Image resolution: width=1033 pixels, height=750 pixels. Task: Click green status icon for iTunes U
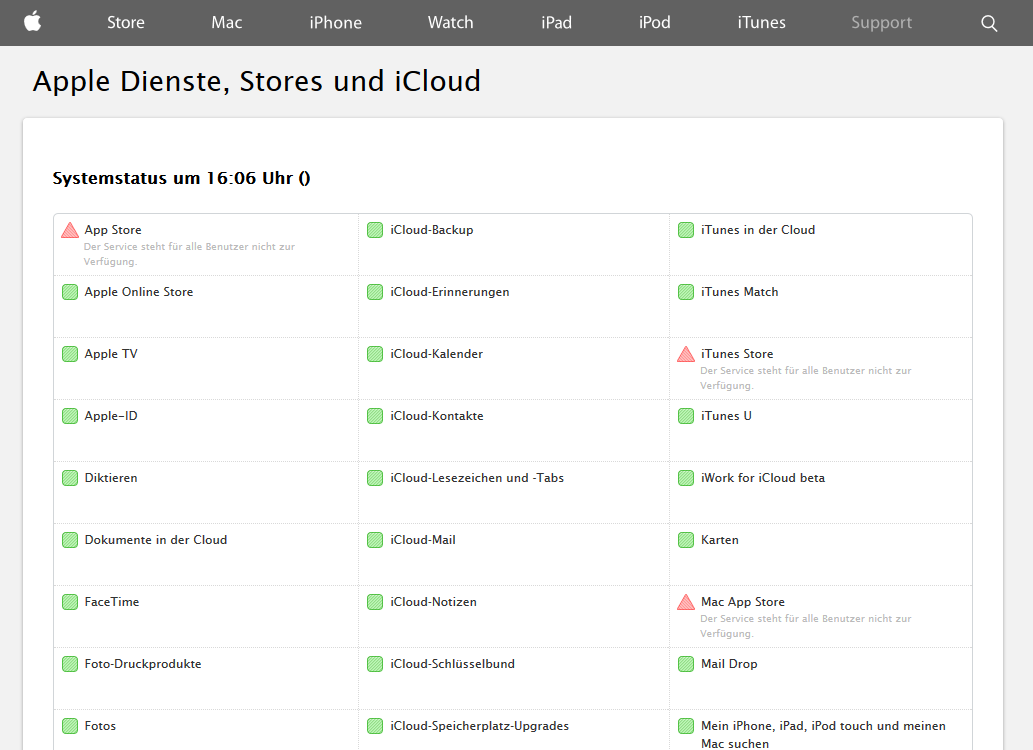(x=686, y=416)
